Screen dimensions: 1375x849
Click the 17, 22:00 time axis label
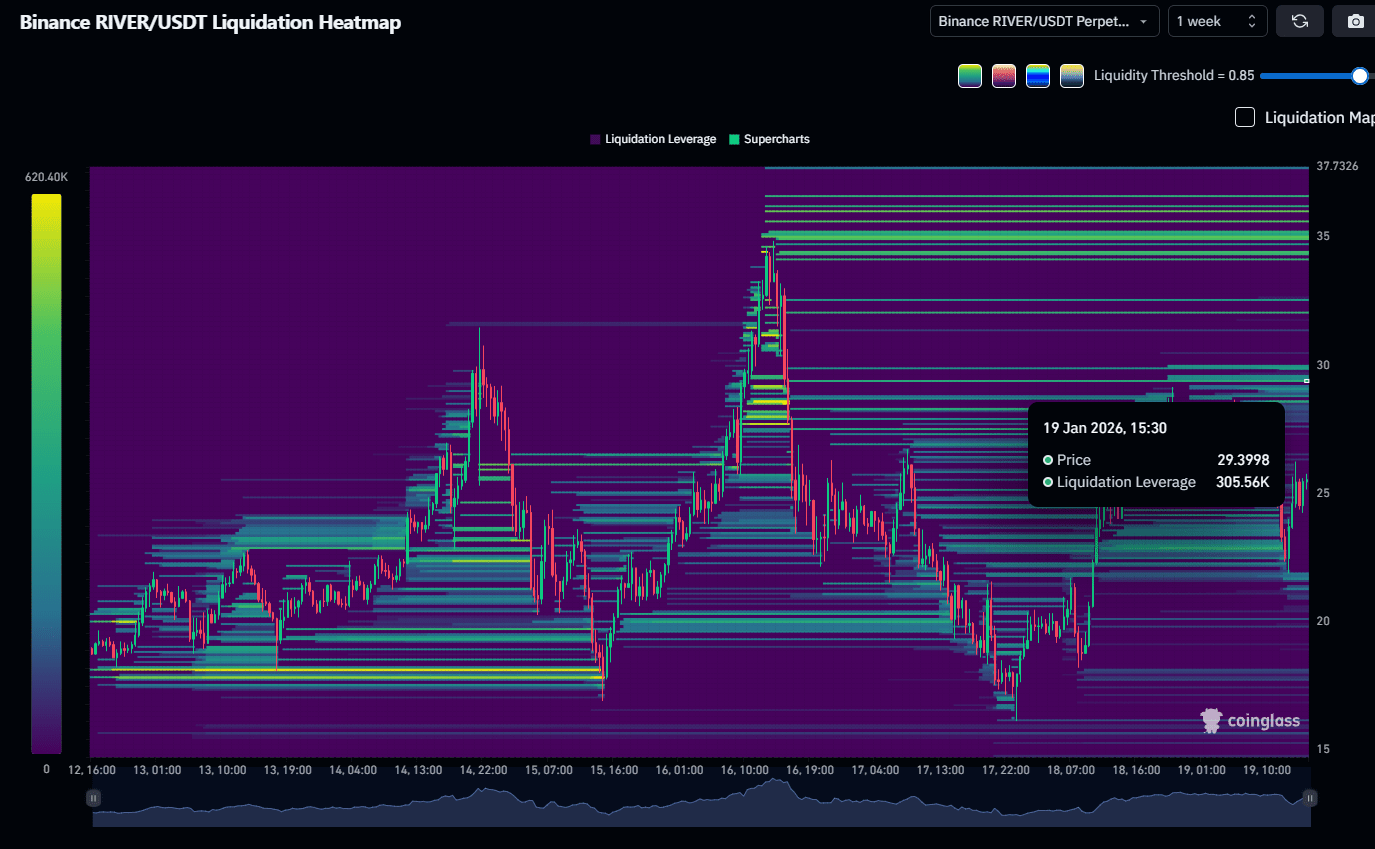[x=1005, y=771]
